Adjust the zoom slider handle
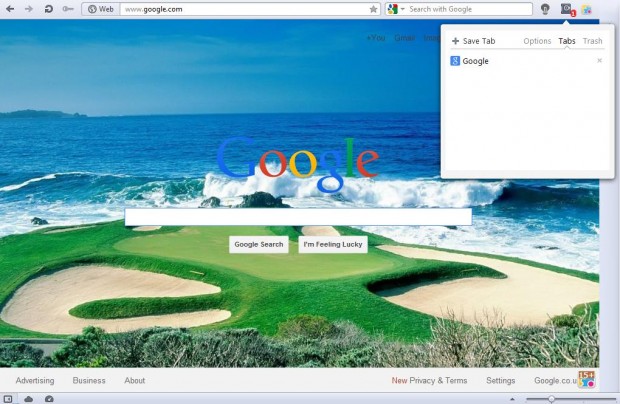Image resolution: width=620 pixels, height=404 pixels. (551, 399)
